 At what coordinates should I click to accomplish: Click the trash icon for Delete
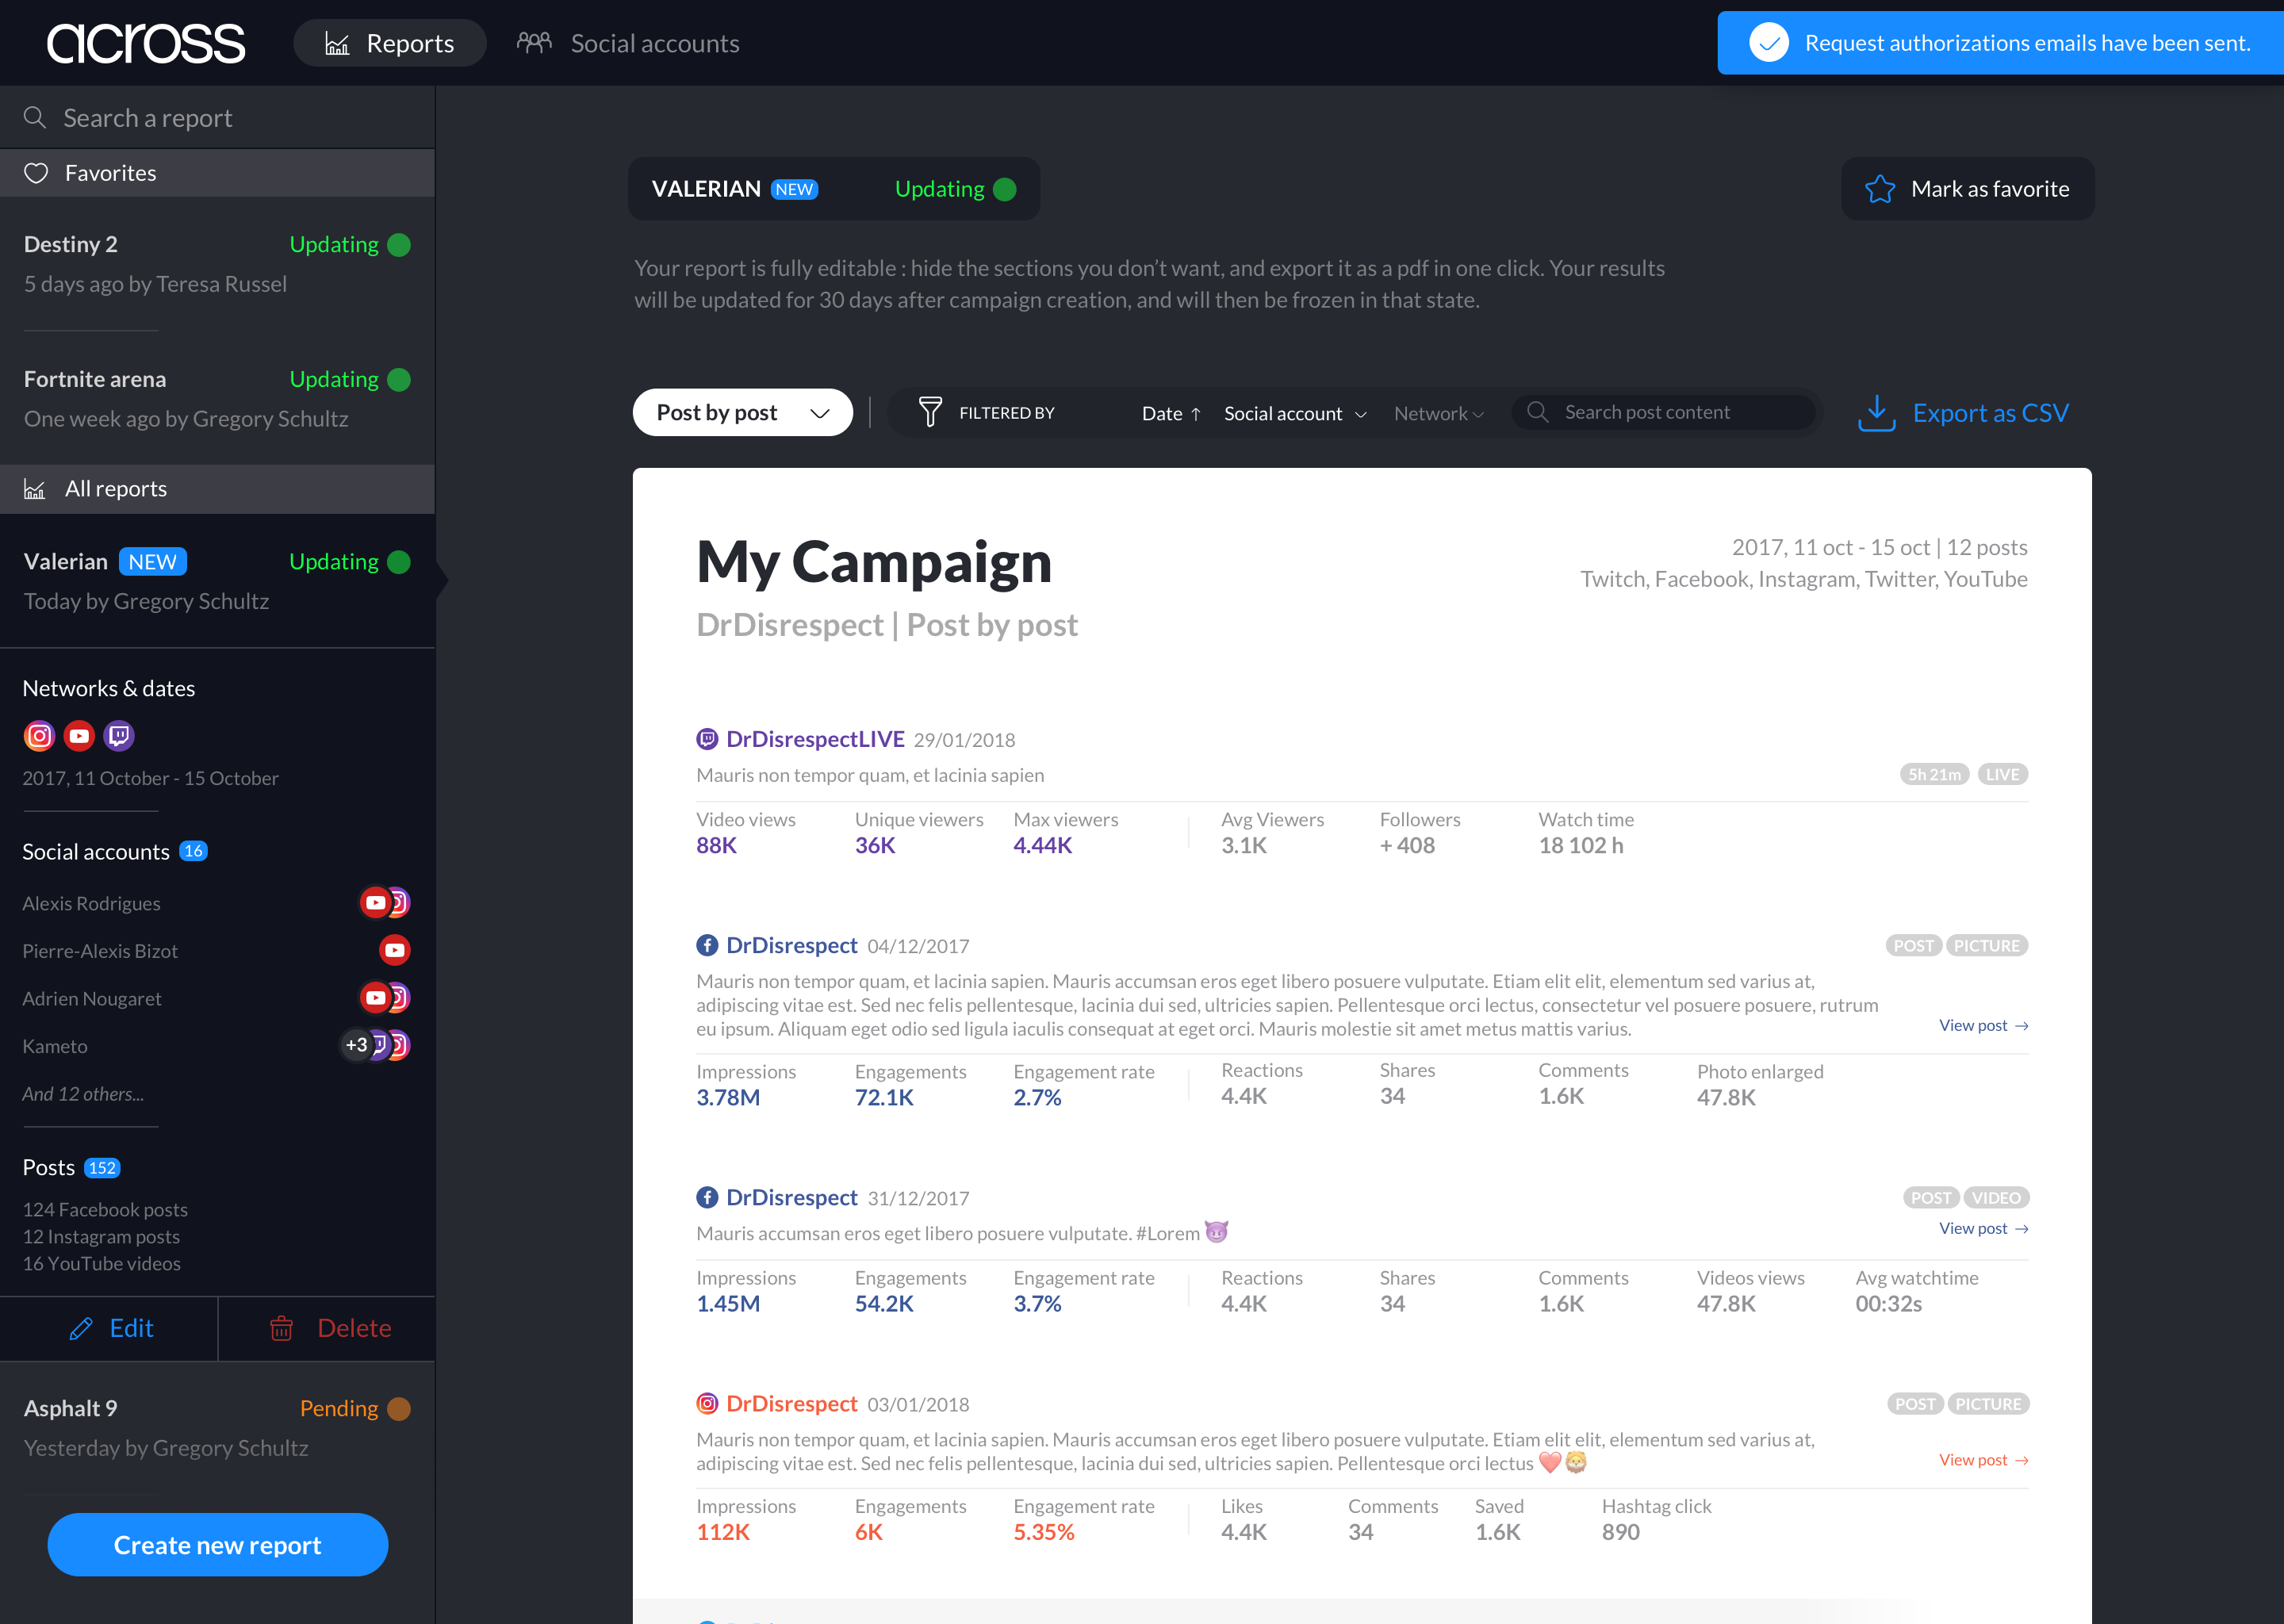[282, 1328]
